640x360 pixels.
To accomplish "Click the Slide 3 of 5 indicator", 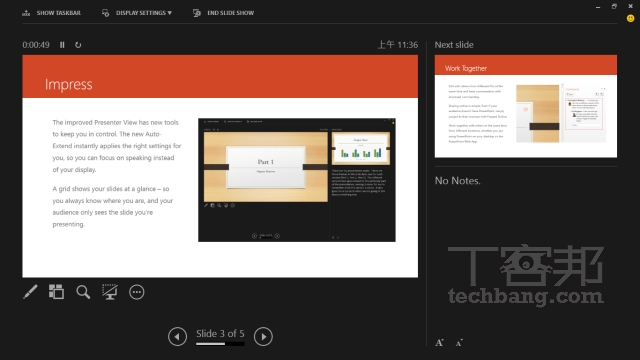I will tap(220, 333).
